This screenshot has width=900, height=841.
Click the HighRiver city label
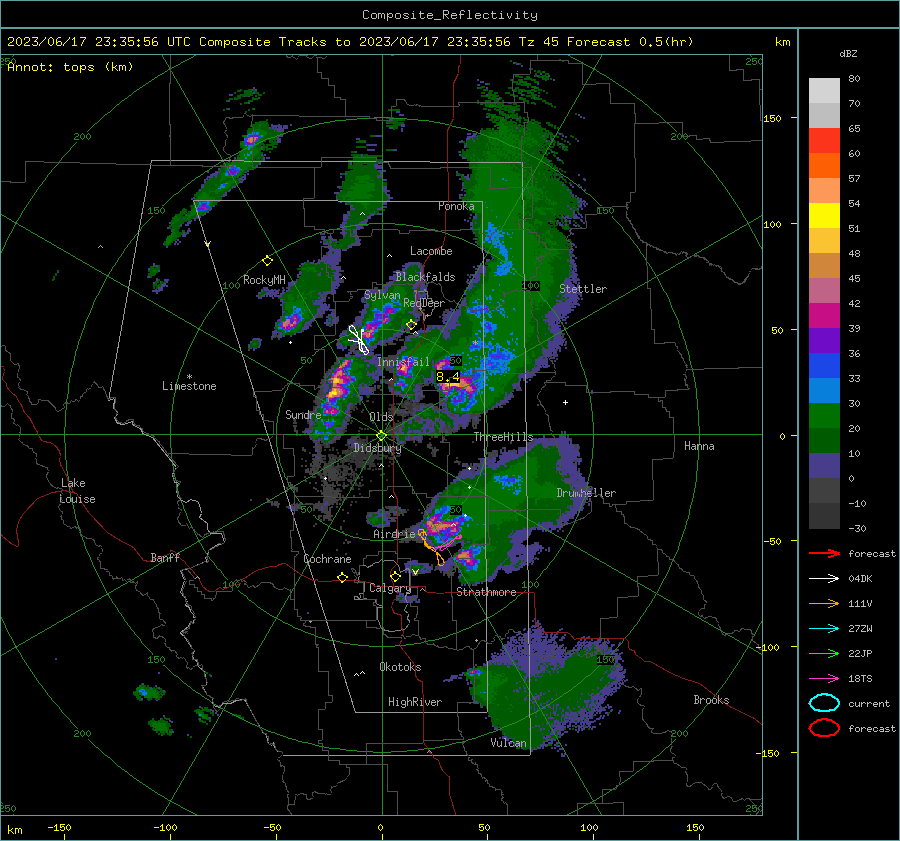(x=415, y=702)
